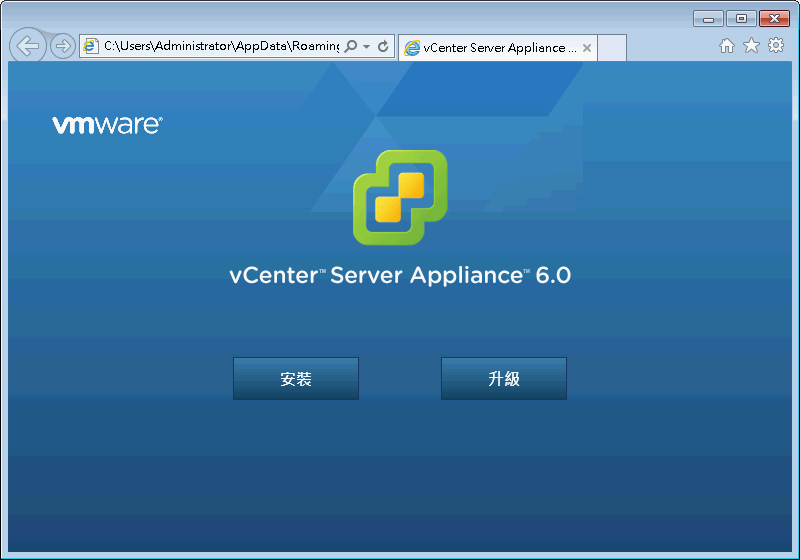Click the vmware logo
This screenshot has width=800, height=560.
click(107, 125)
